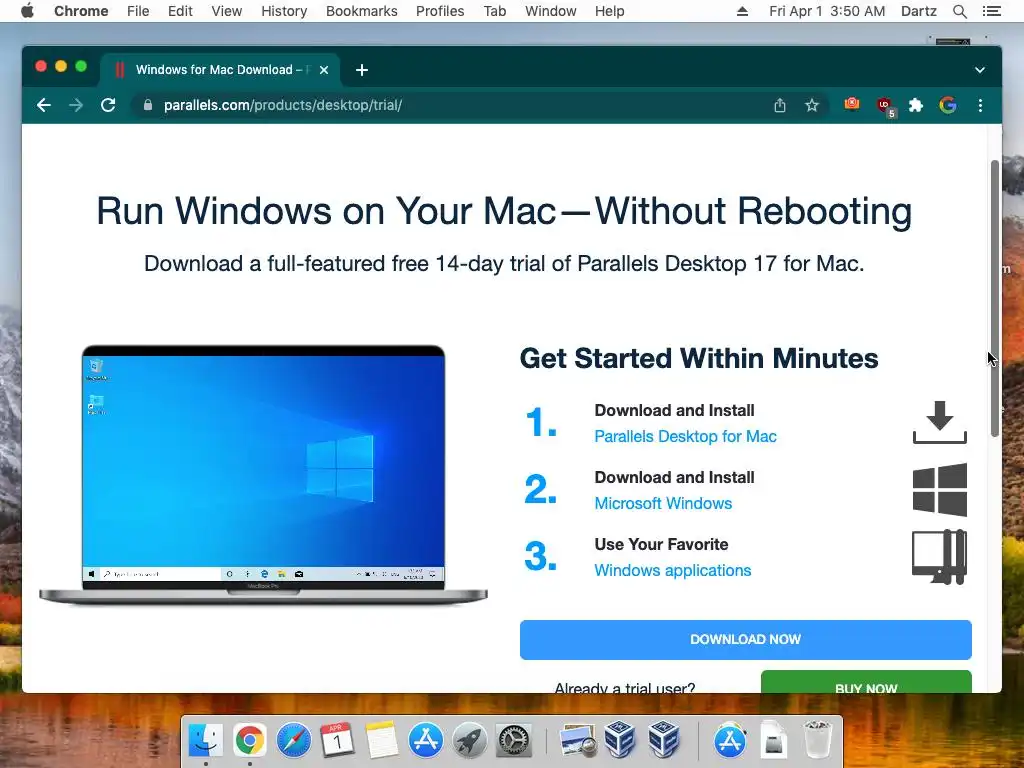Open the second VirtualBox cube icon
The image size is (1024, 768).
tap(664, 741)
